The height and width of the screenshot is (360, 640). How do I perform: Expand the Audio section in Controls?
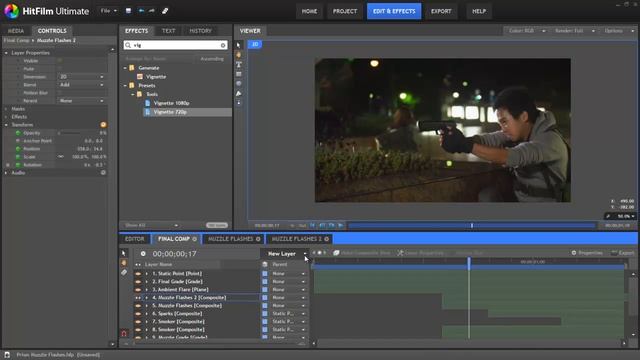coord(6,173)
